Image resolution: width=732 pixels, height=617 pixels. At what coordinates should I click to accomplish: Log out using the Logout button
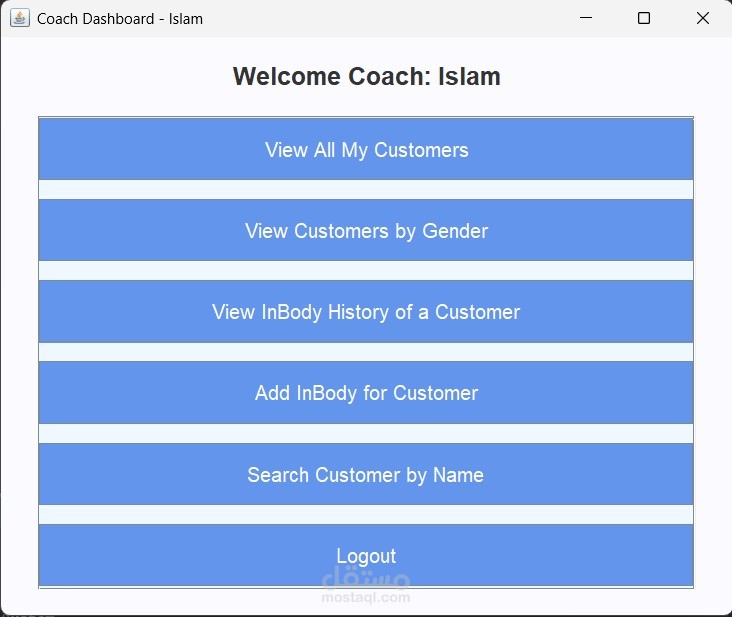[x=366, y=555]
